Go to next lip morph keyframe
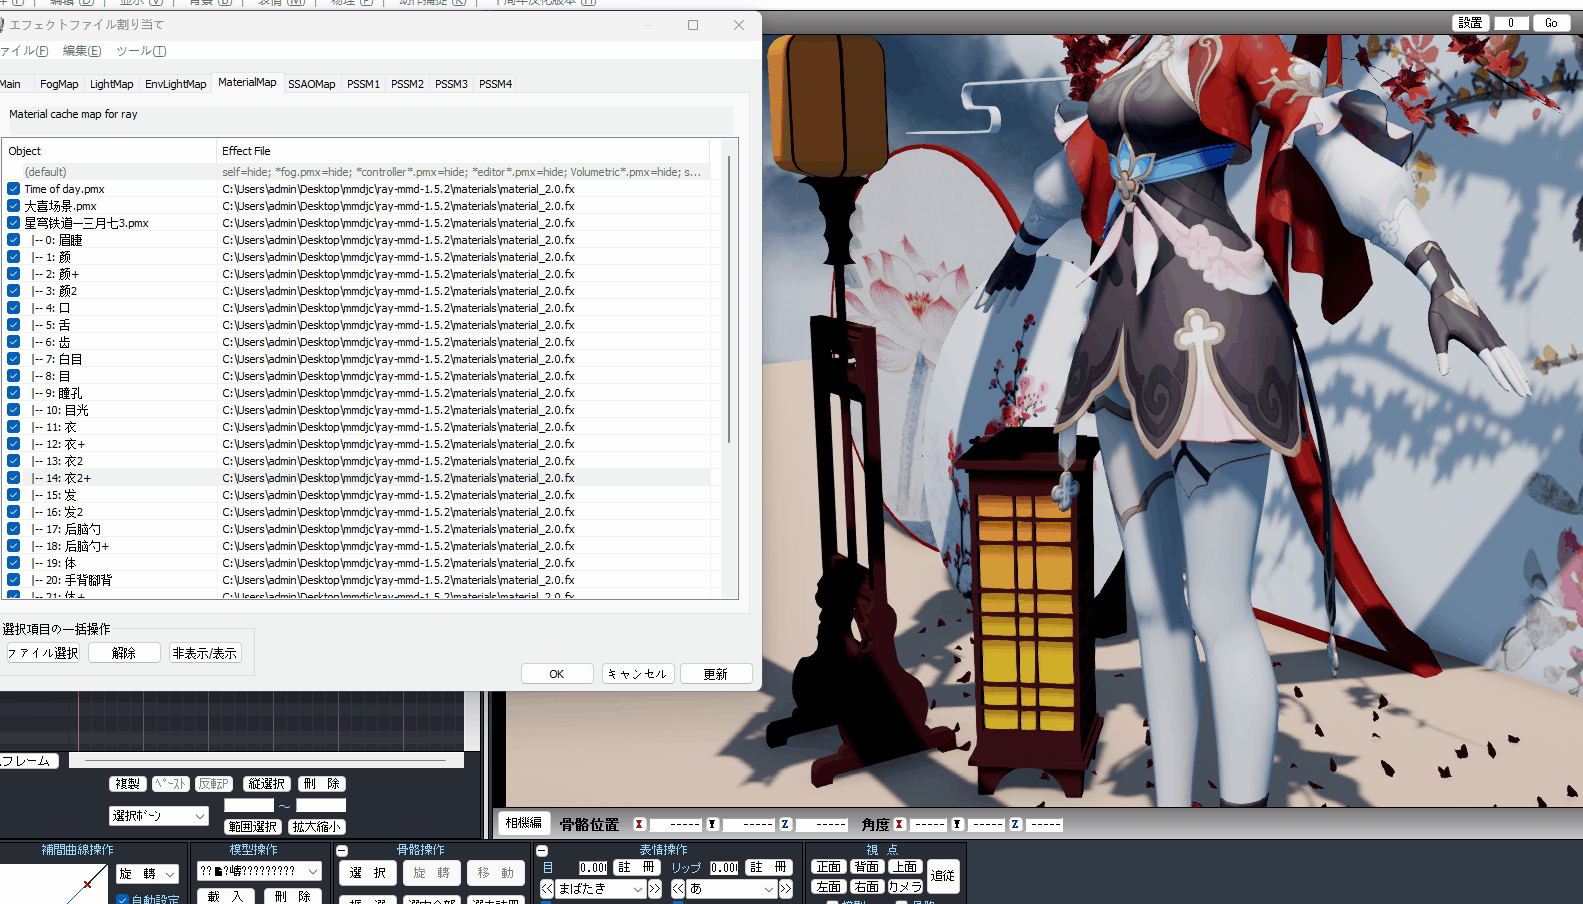The height and width of the screenshot is (904, 1583). (x=786, y=888)
